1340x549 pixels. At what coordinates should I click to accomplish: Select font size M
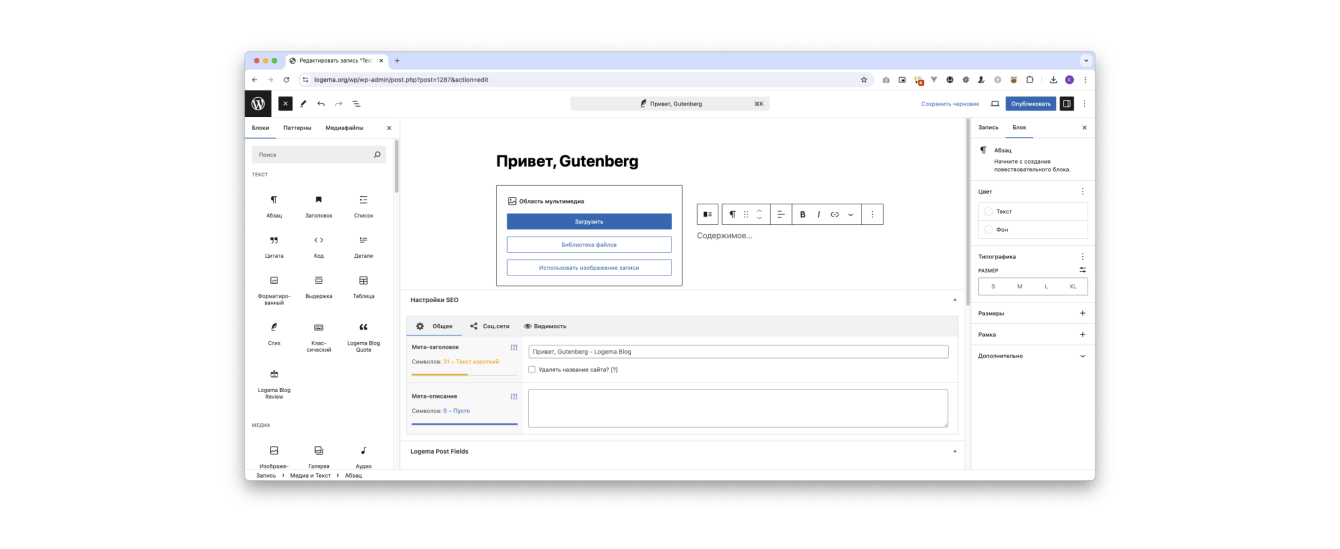click(x=1019, y=286)
